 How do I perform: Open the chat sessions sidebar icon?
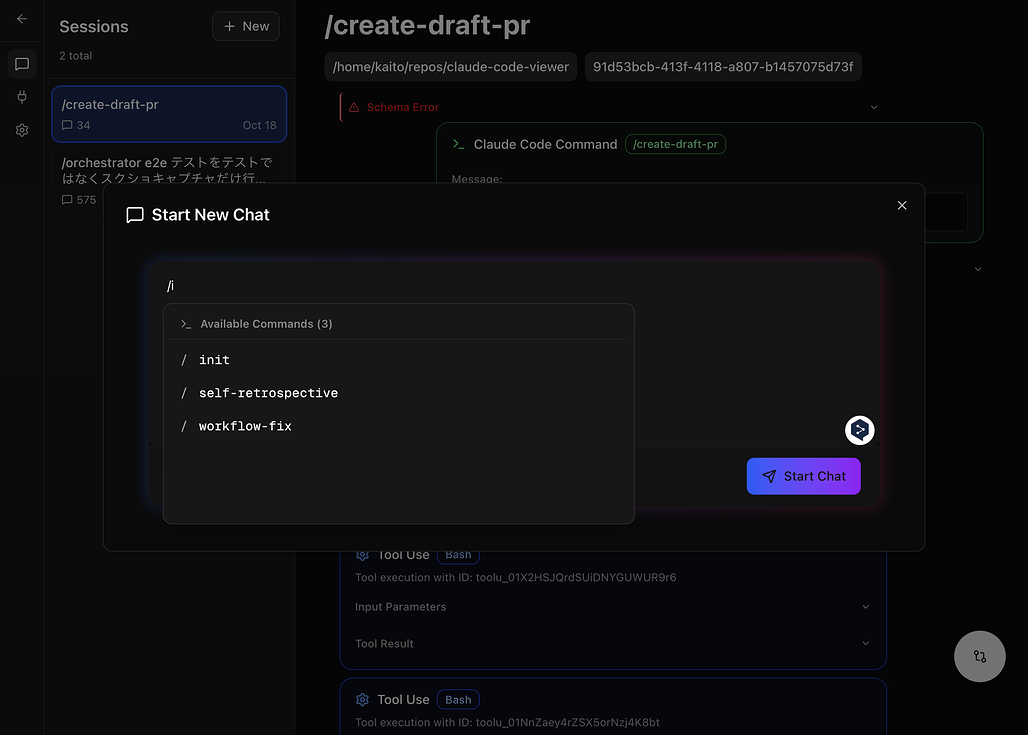(22, 64)
